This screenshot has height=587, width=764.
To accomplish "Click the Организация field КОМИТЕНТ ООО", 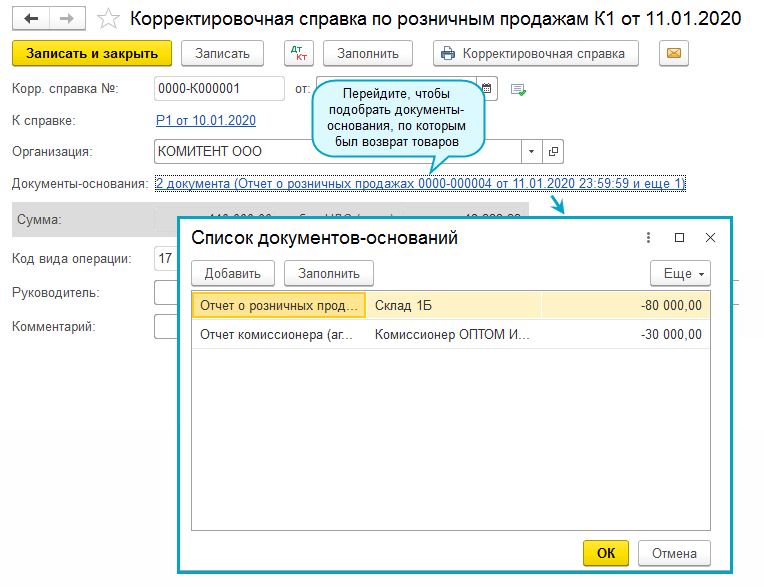I will (x=338, y=151).
